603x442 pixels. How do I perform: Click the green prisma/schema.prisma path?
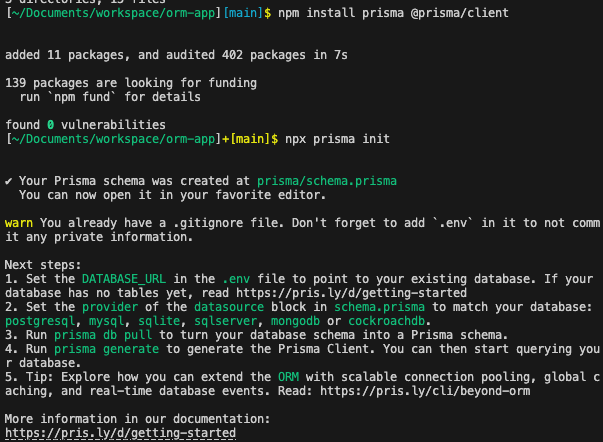coord(327,181)
